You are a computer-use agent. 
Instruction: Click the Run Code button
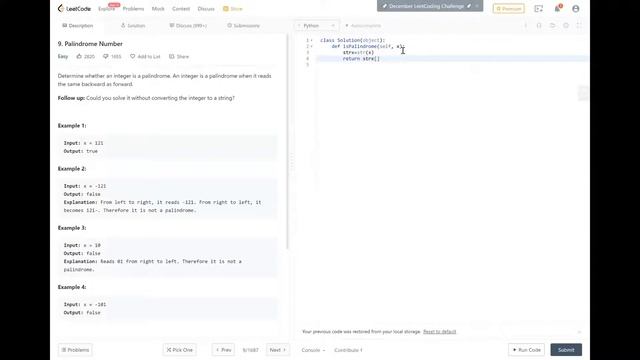point(526,350)
